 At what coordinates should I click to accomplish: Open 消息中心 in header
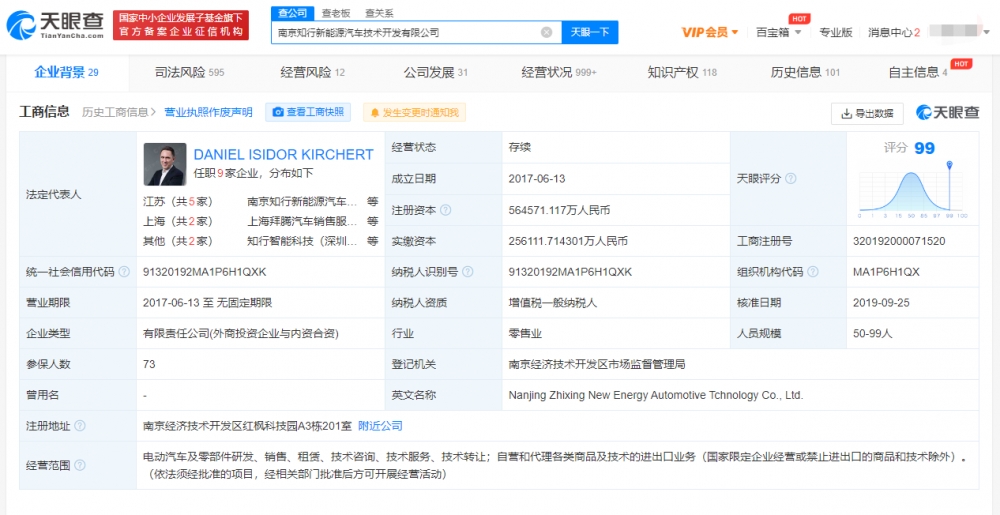coord(893,33)
